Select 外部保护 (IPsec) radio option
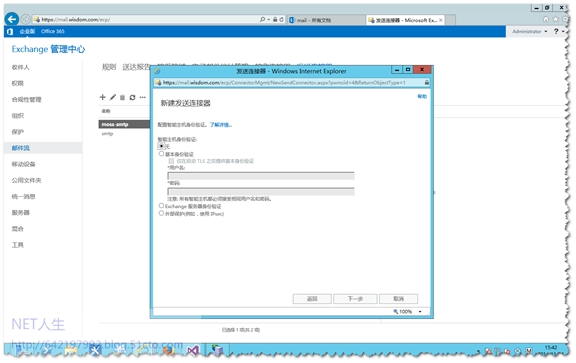Image resolution: width=576 pixels, height=363 pixels. 161,213
